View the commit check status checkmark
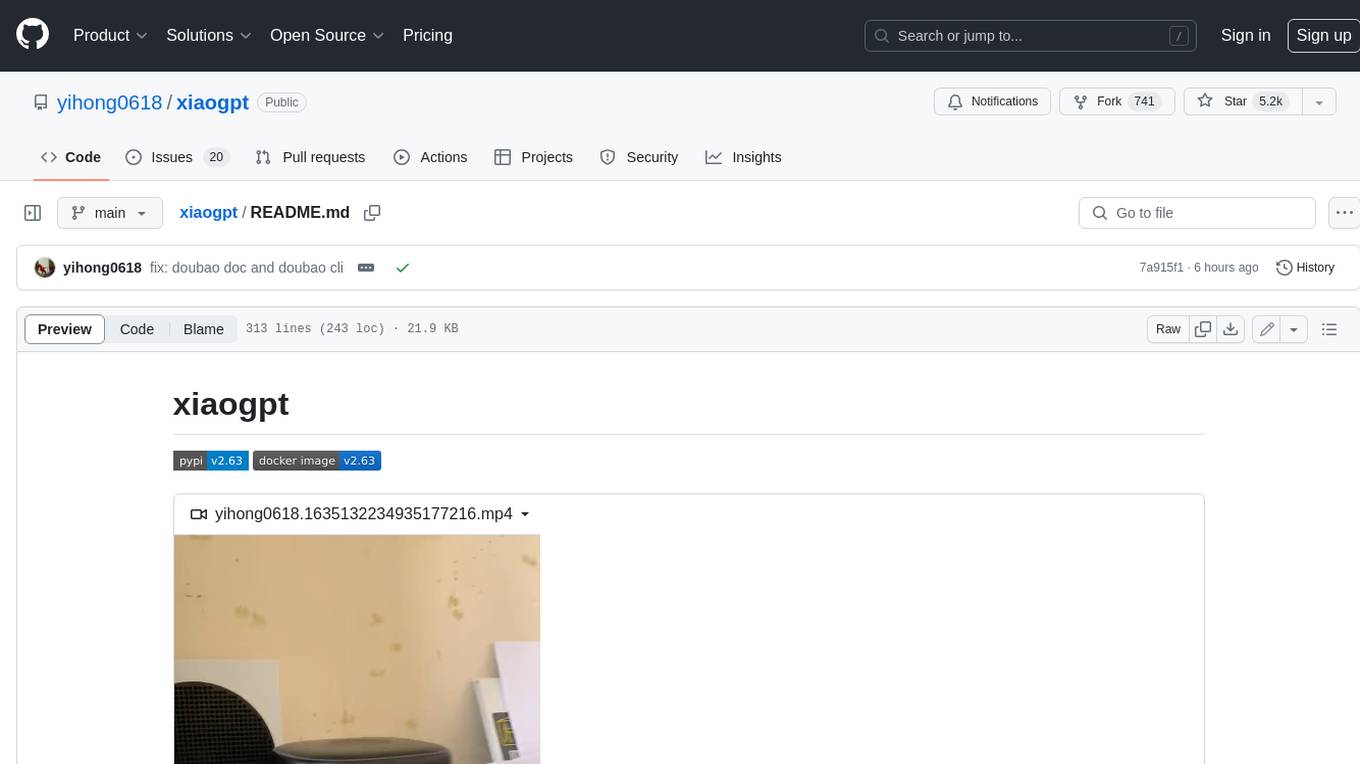The height and width of the screenshot is (764, 1360). 402,268
